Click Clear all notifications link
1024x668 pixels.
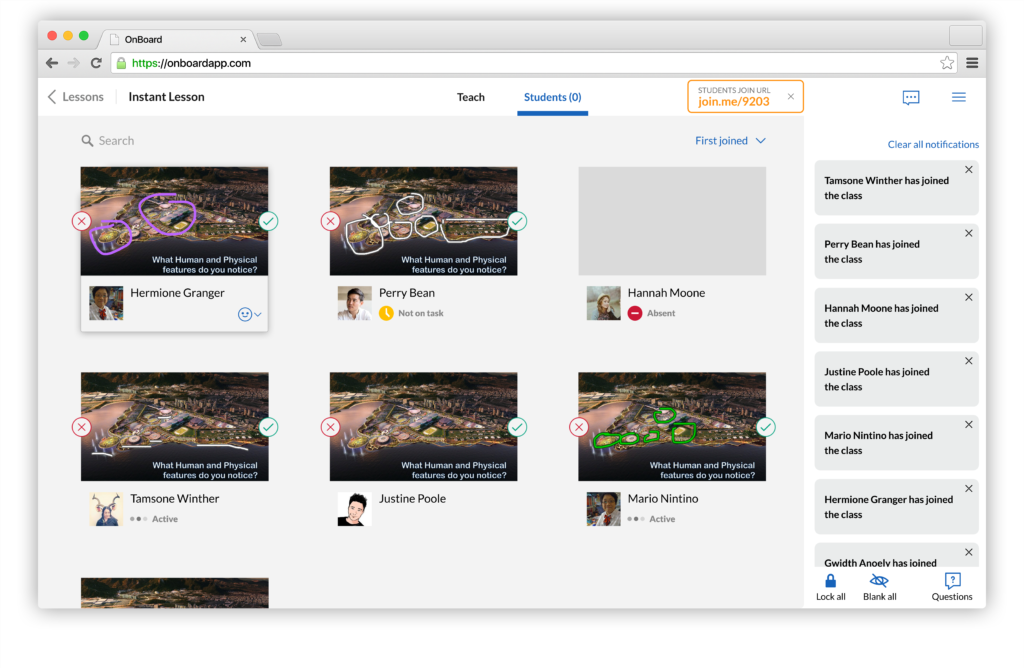pyautogui.click(x=933, y=144)
